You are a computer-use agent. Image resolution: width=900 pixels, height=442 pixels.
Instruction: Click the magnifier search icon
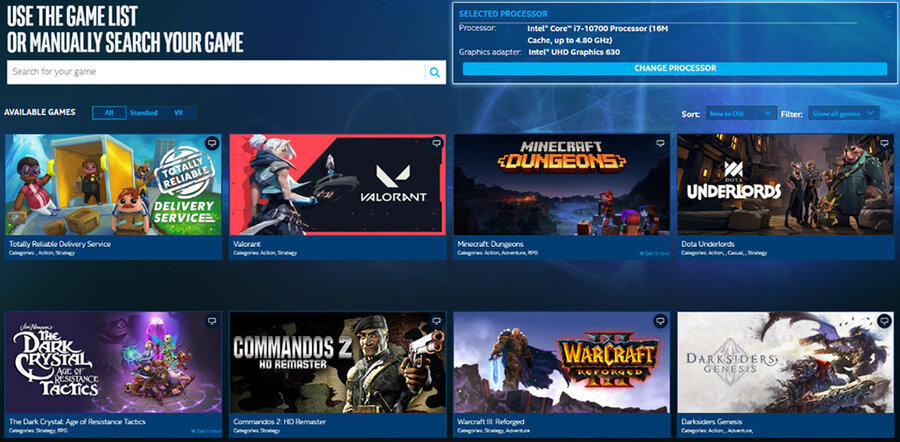pyautogui.click(x=435, y=72)
